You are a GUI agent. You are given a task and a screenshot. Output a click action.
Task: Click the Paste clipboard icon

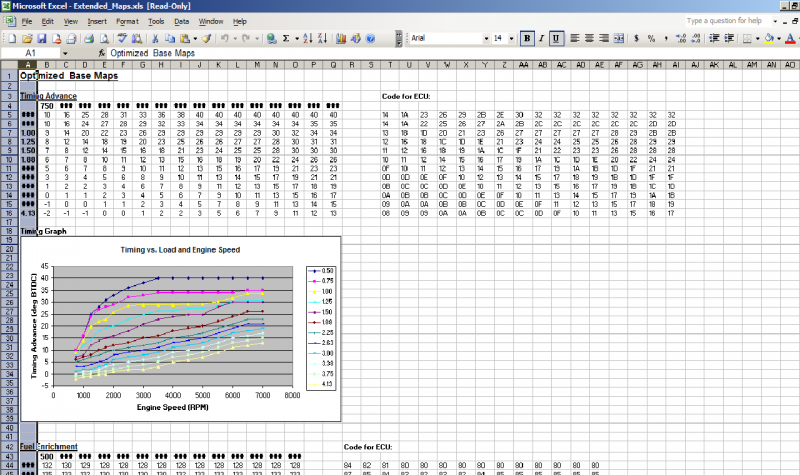point(185,38)
